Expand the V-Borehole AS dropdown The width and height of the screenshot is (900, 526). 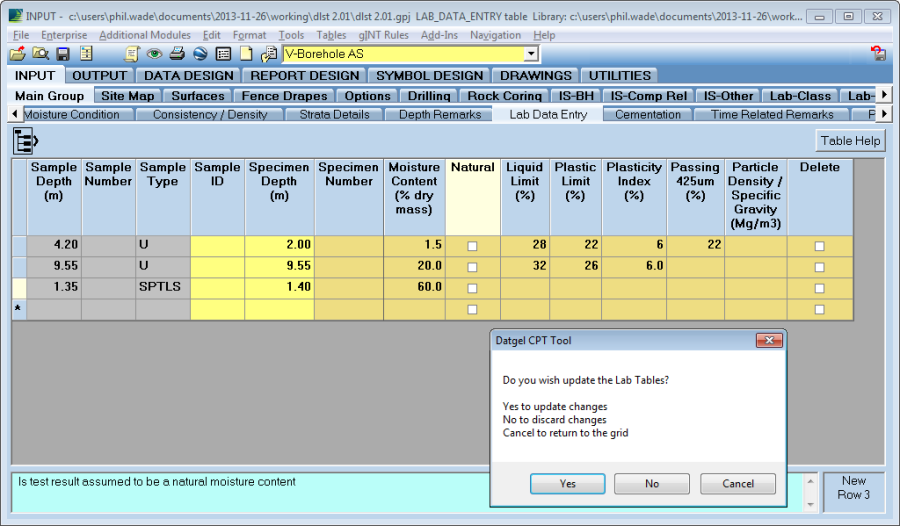[x=530, y=54]
